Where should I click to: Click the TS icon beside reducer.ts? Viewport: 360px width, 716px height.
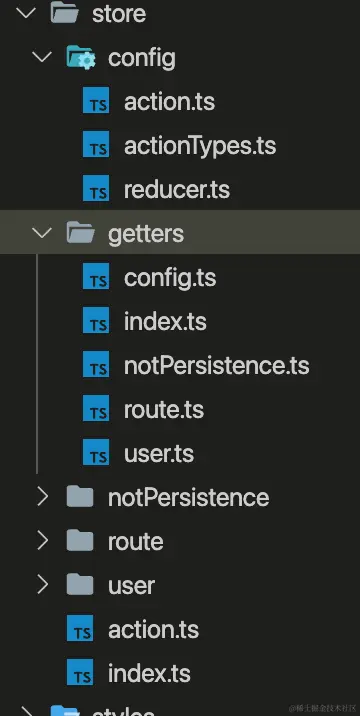96,190
